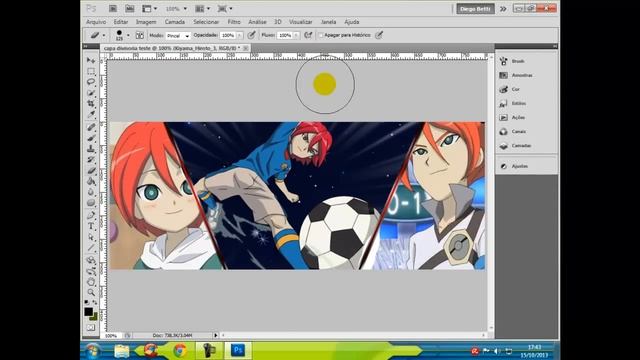Select the Eraser tool in toolbox

(x=91, y=171)
